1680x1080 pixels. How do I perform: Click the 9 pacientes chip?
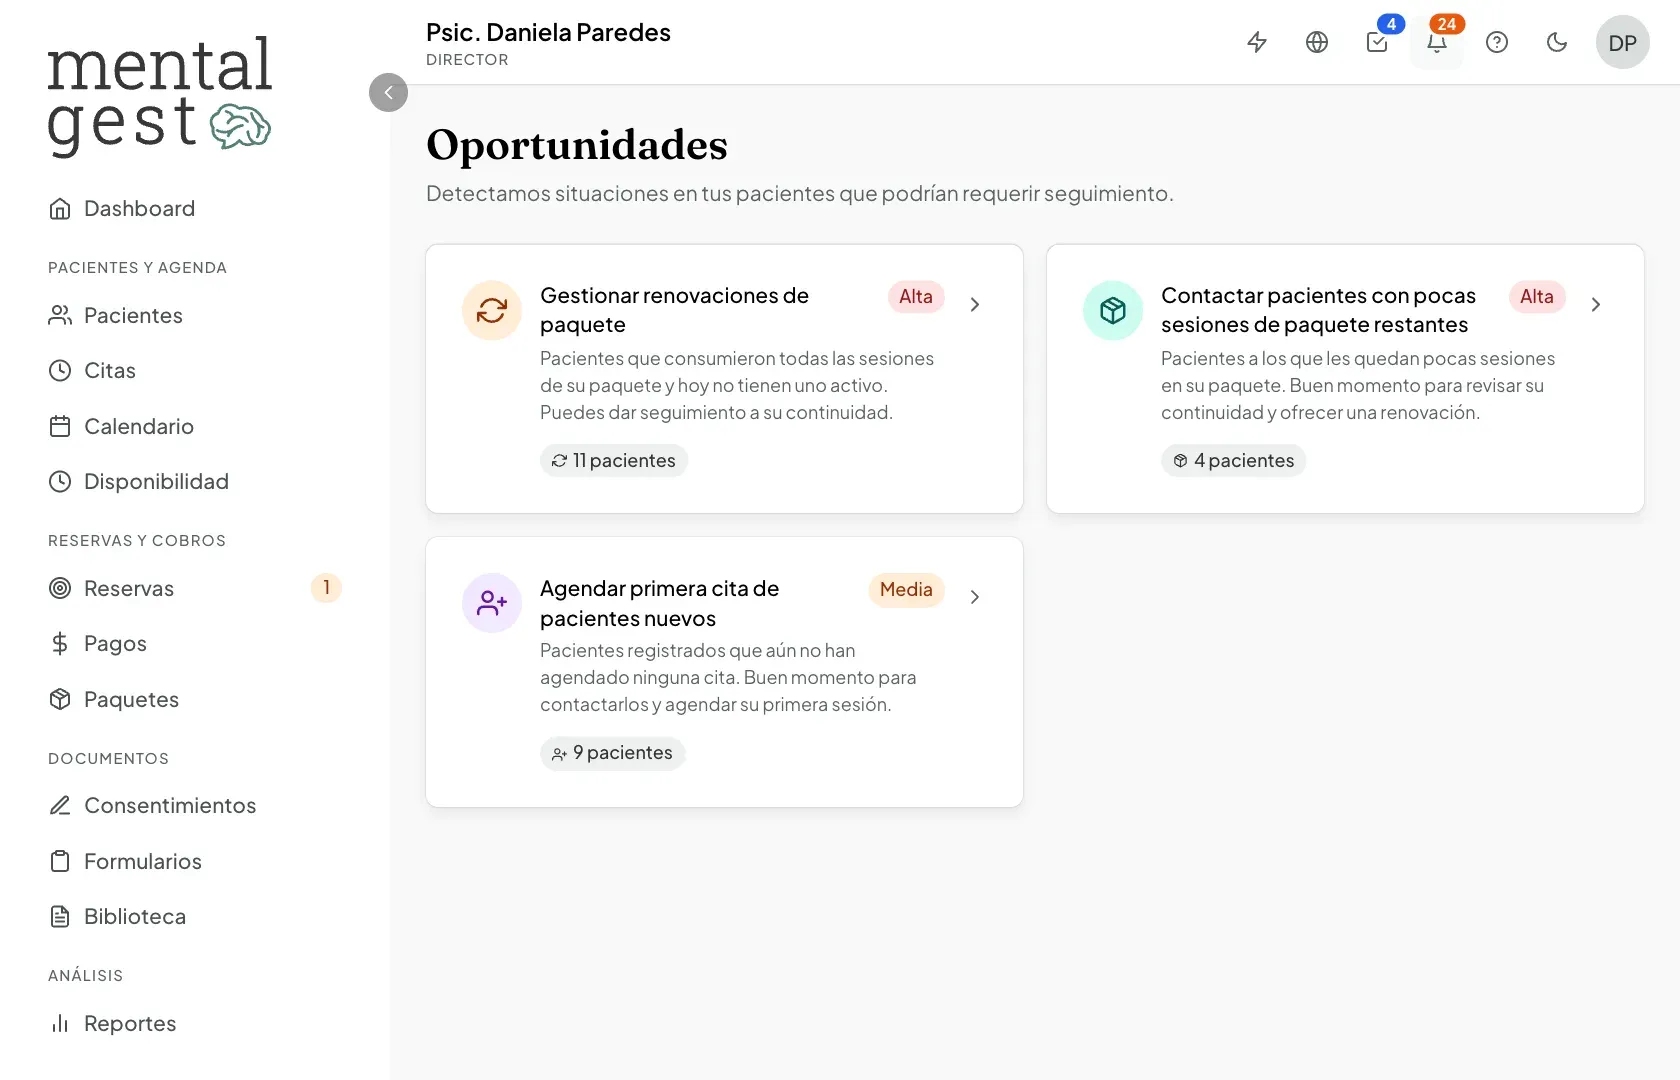coord(612,753)
